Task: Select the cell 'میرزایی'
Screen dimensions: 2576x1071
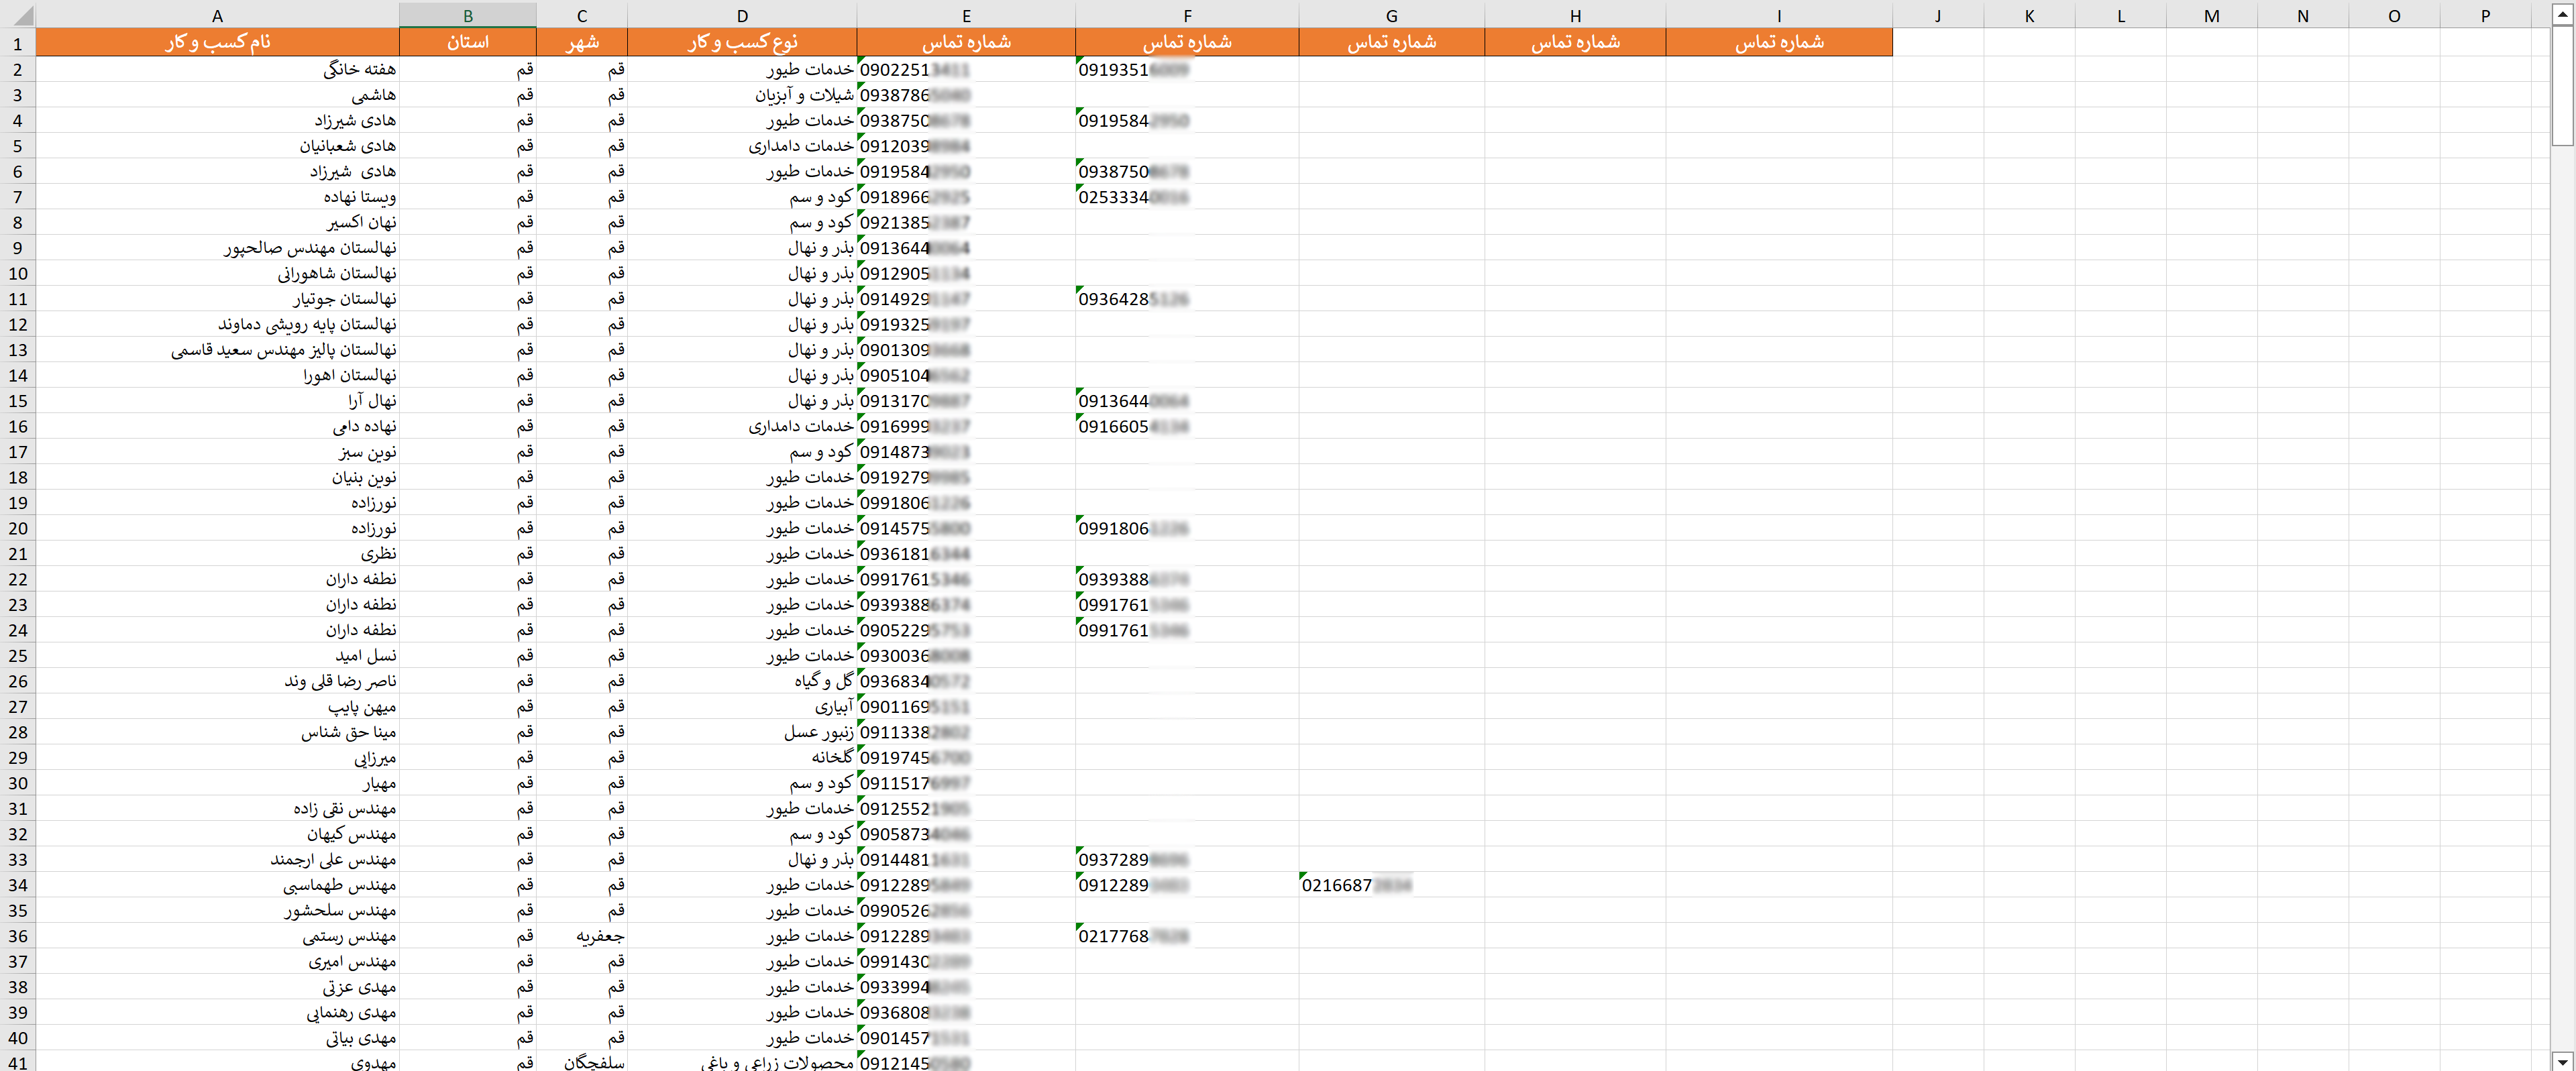Action: (217, 758)
